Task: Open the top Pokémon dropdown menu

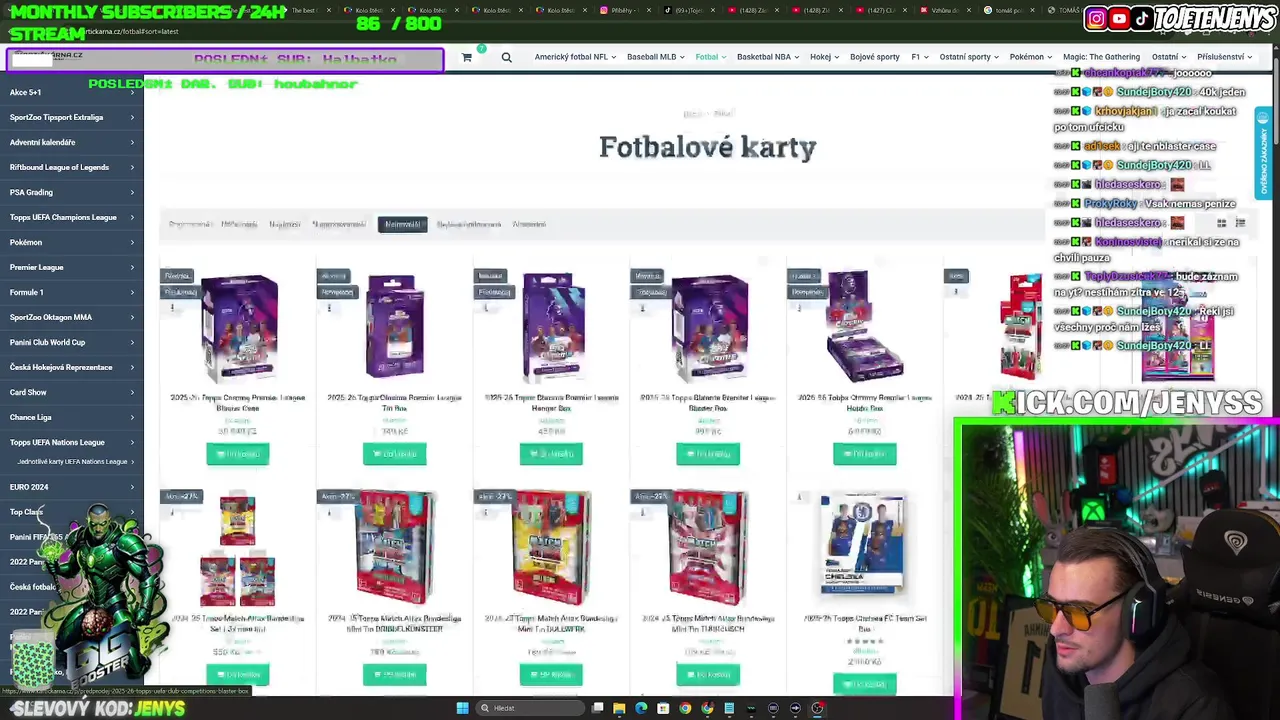Action: pyautogui.click(x=1030, y=57)
